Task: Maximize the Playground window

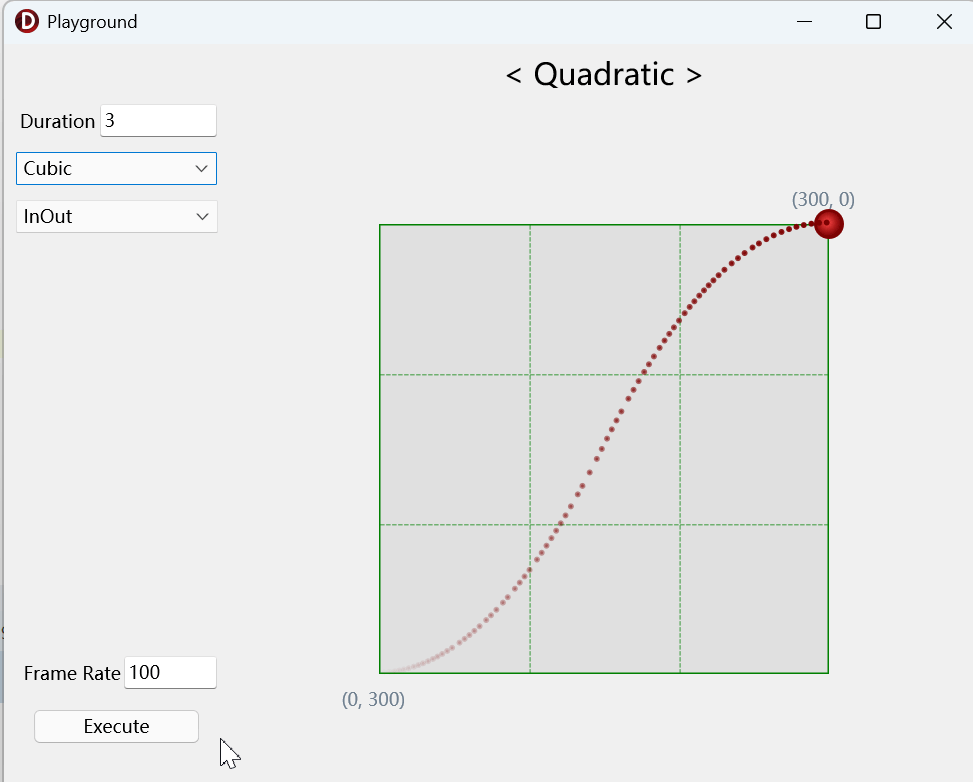Action: (873, 21)
